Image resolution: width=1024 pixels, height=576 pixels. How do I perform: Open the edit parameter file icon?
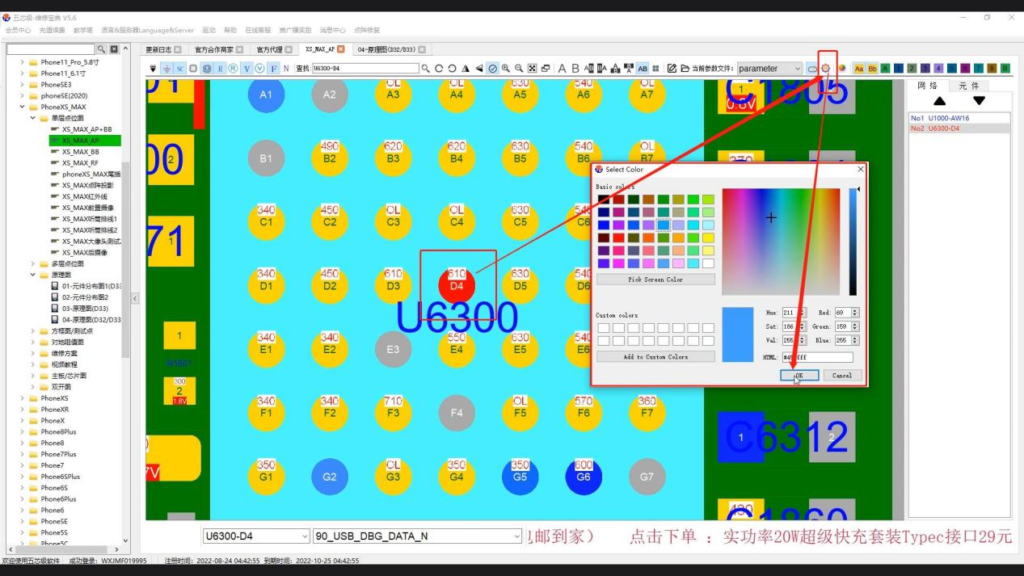[671, 68]
